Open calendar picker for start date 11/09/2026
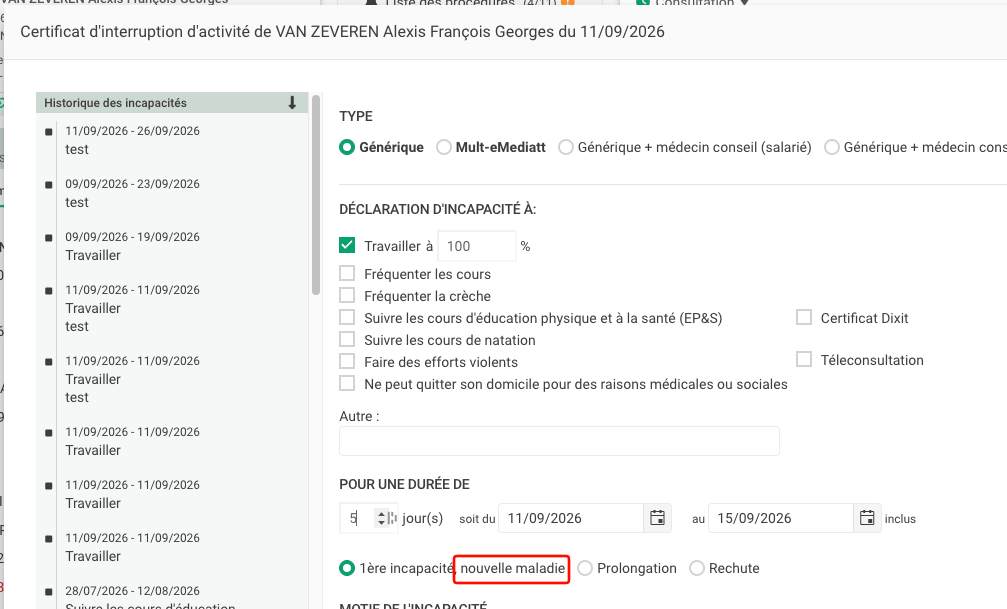The width and height of the screenshot is (1007, 609). click(657, 518)
